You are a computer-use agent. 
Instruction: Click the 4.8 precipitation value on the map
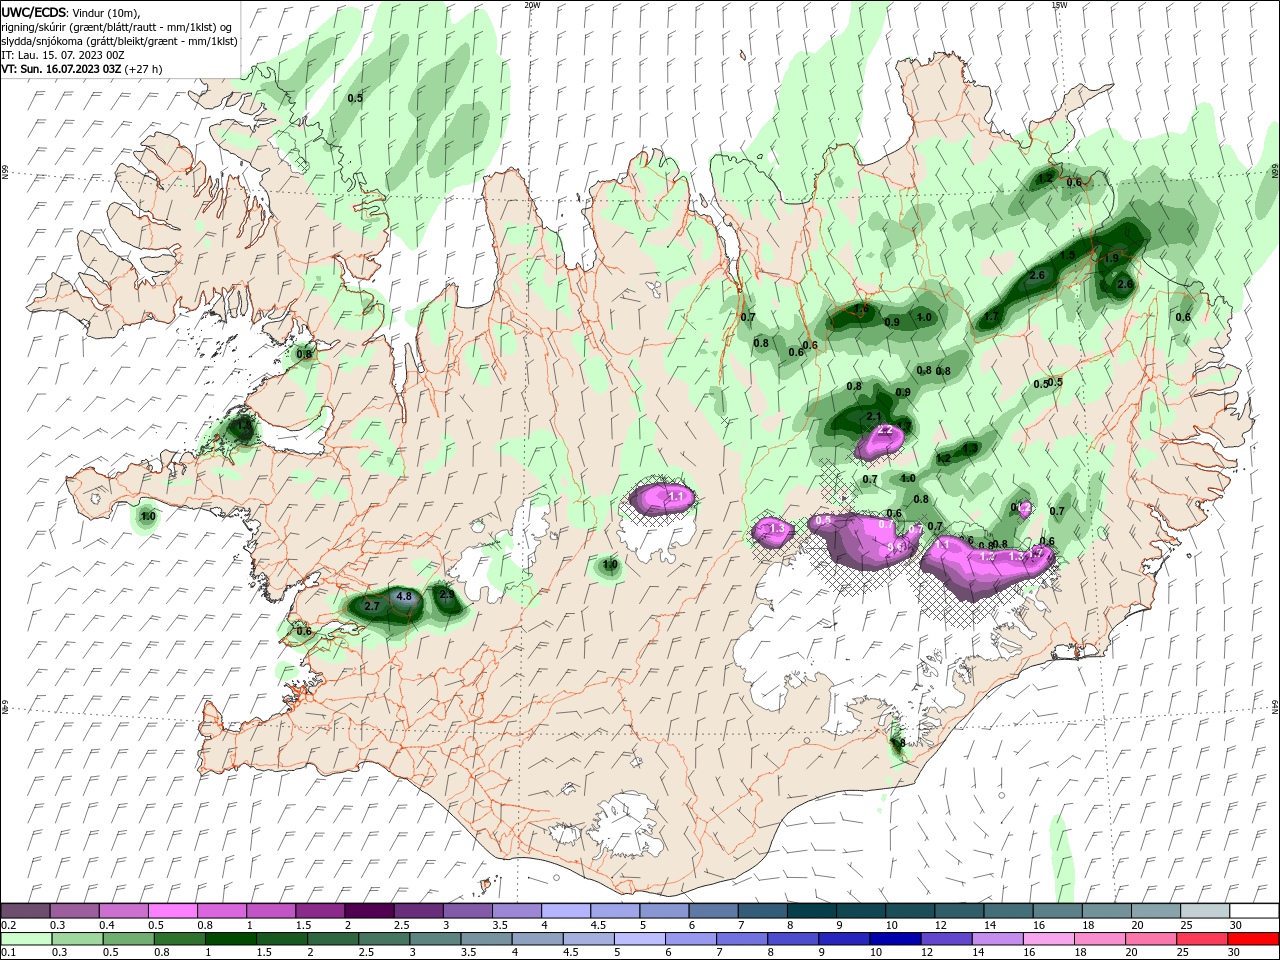pos(404,597)
